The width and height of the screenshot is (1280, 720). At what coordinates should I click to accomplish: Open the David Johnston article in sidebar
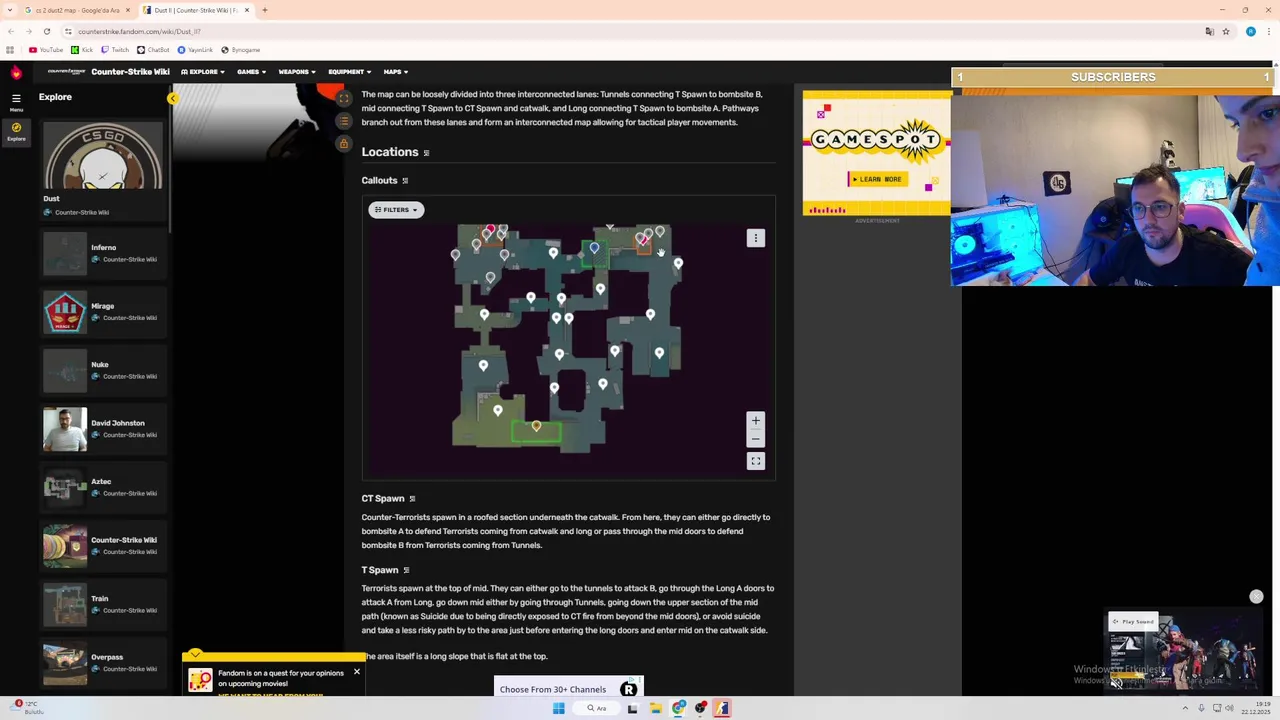click(x=102, y=429)
